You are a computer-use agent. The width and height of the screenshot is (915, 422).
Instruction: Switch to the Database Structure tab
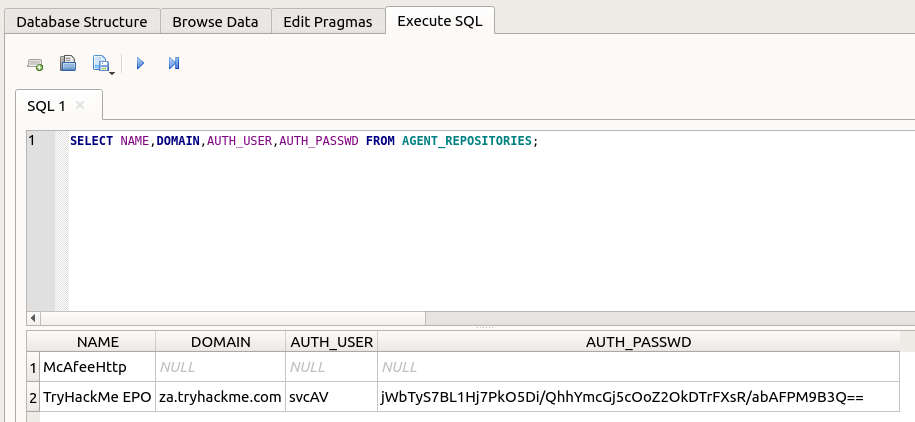click(82, 21)
